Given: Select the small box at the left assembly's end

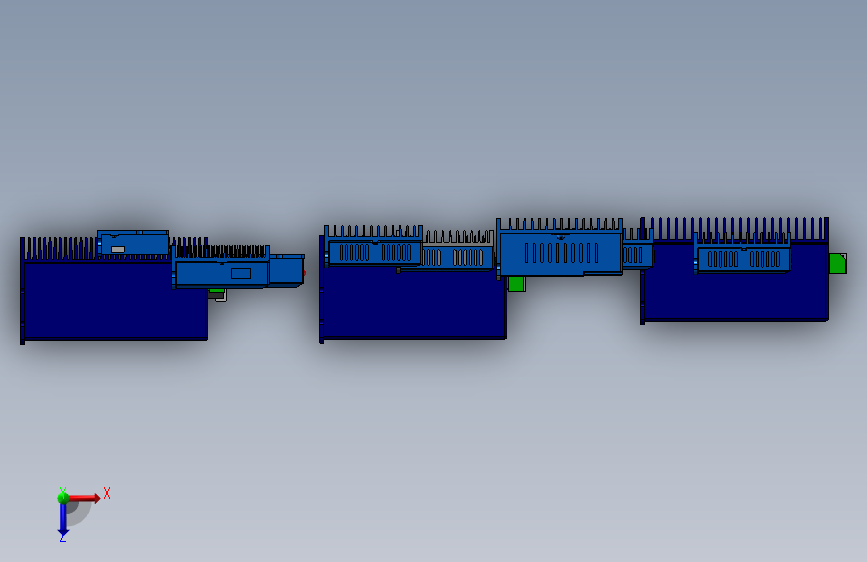Looking at the screenshot, I should click(x=286, y=270).
